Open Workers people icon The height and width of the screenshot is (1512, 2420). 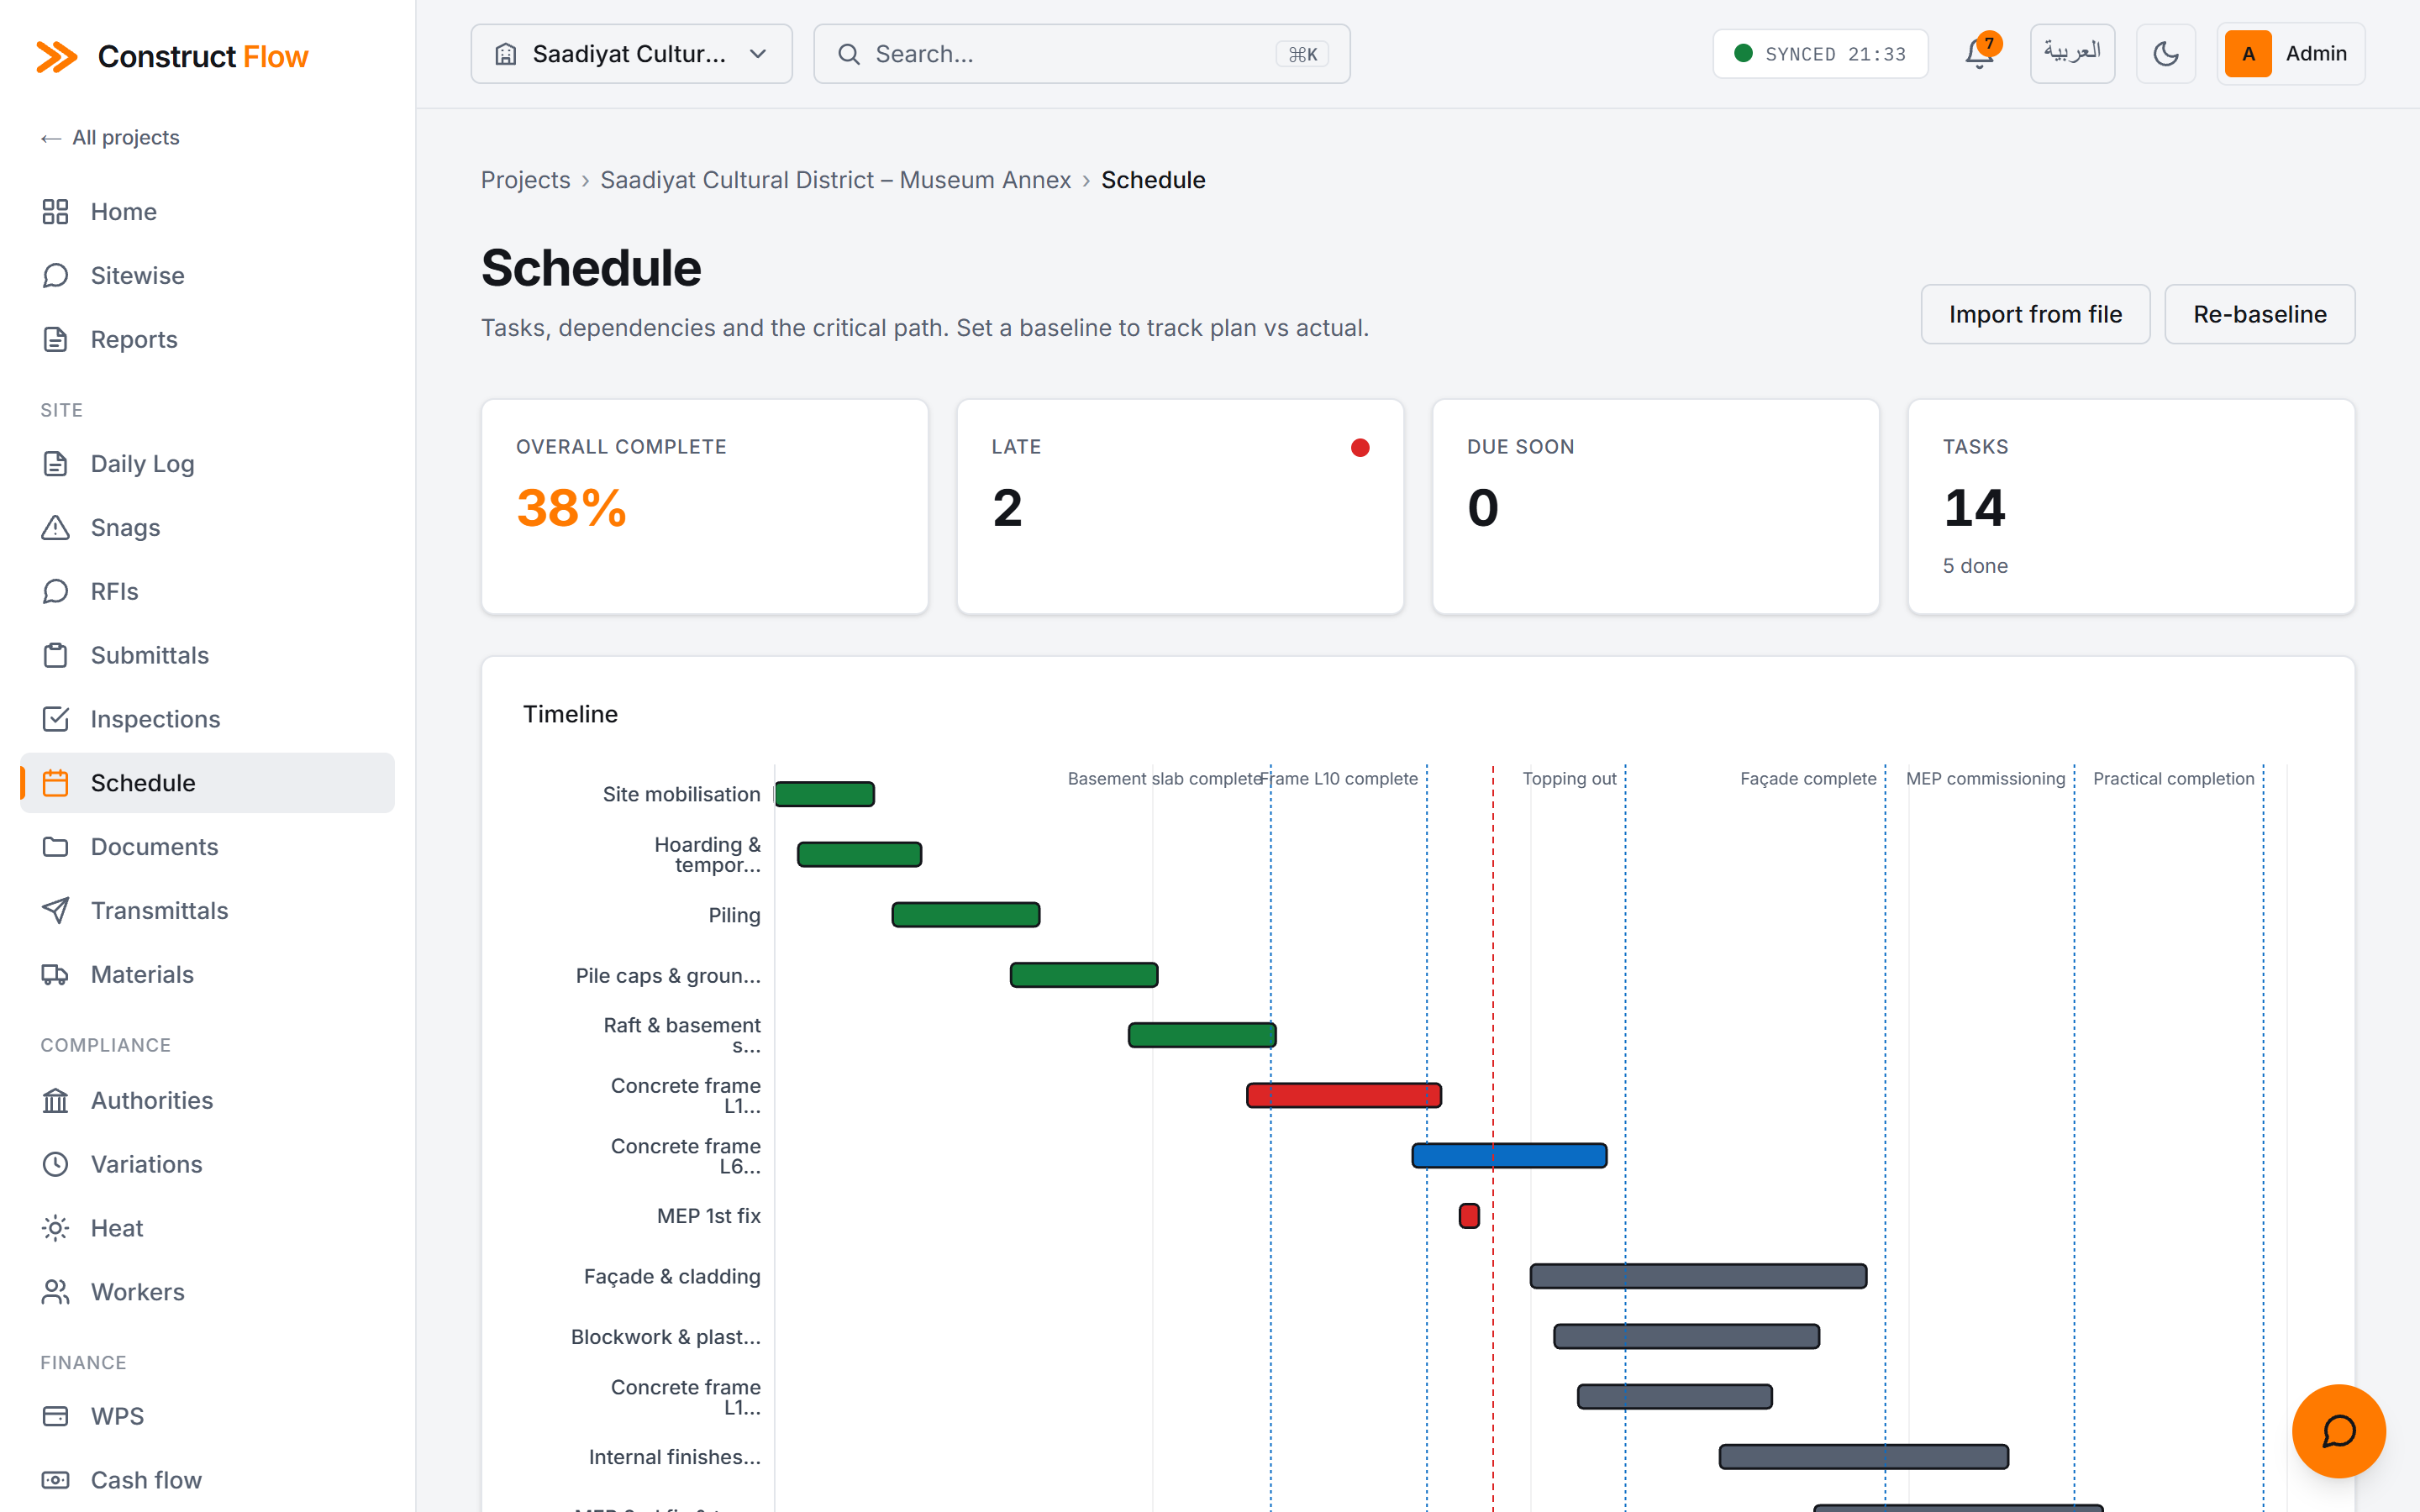[x=55, y=1293]
